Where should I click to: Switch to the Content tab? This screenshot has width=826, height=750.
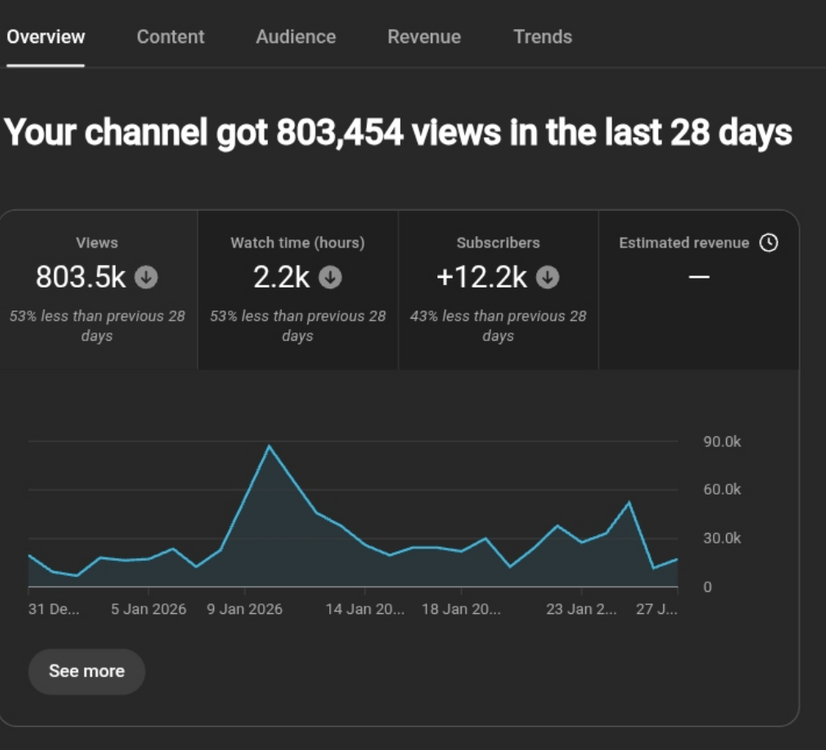tap(170, 37)
